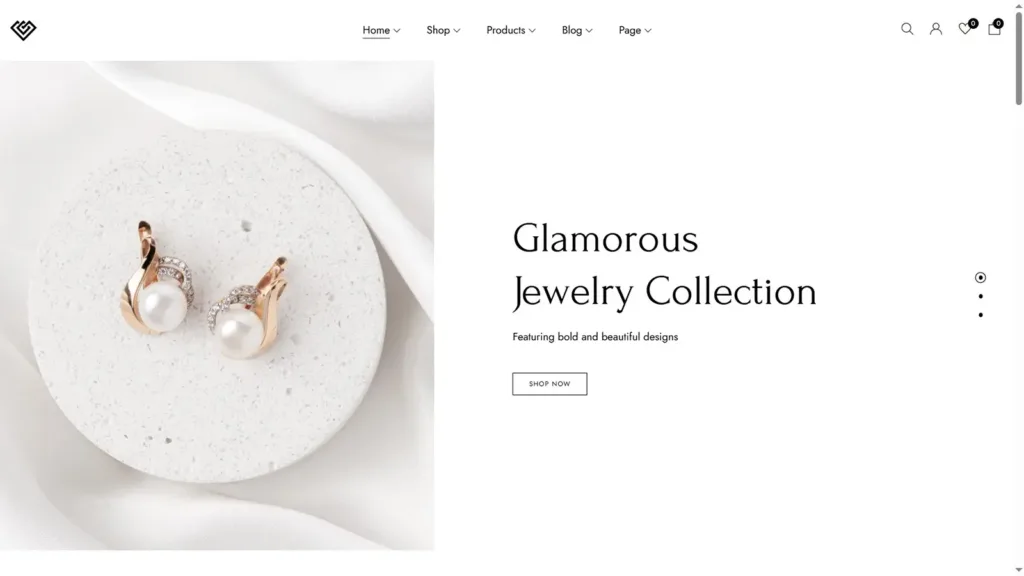Screen dimensions: 1024x576
Task: Click the pearl earrings hero image
Action: click(x=217, y=306)
